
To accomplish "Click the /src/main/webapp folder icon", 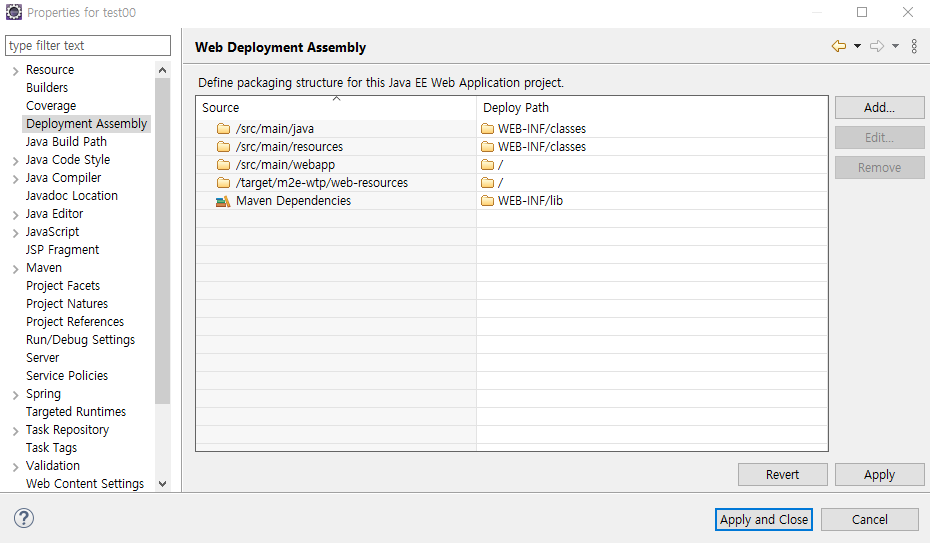I will (223, 165).
